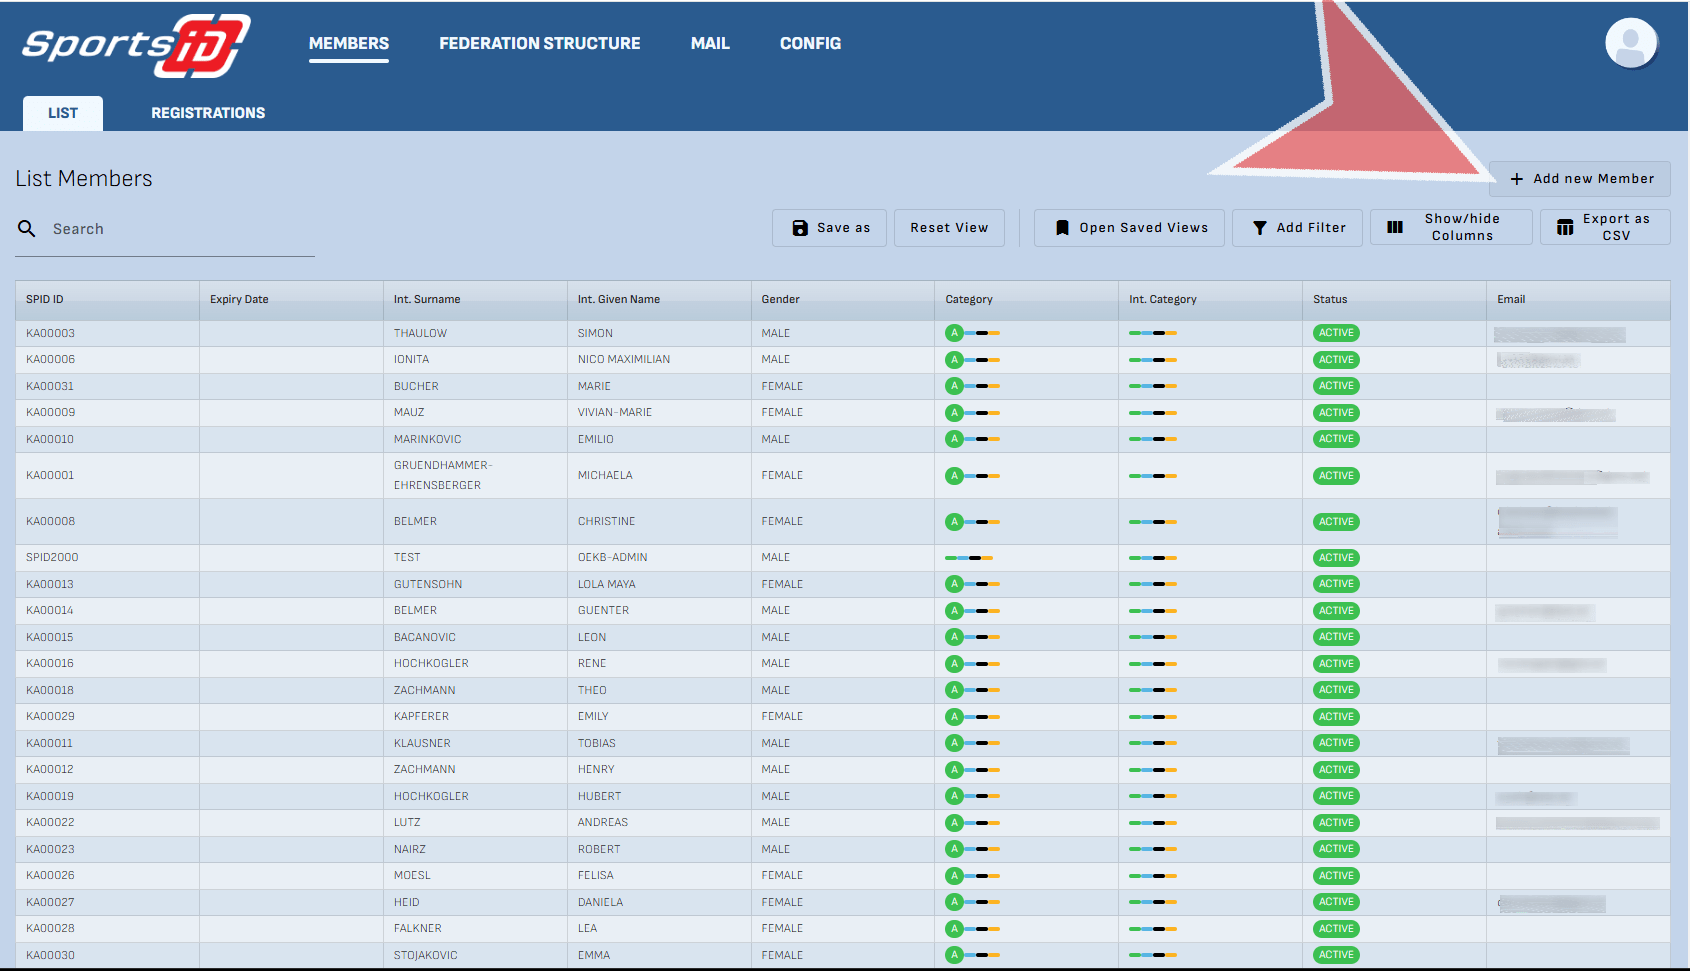Click the table icon for CSV export

click(1565, 228)
